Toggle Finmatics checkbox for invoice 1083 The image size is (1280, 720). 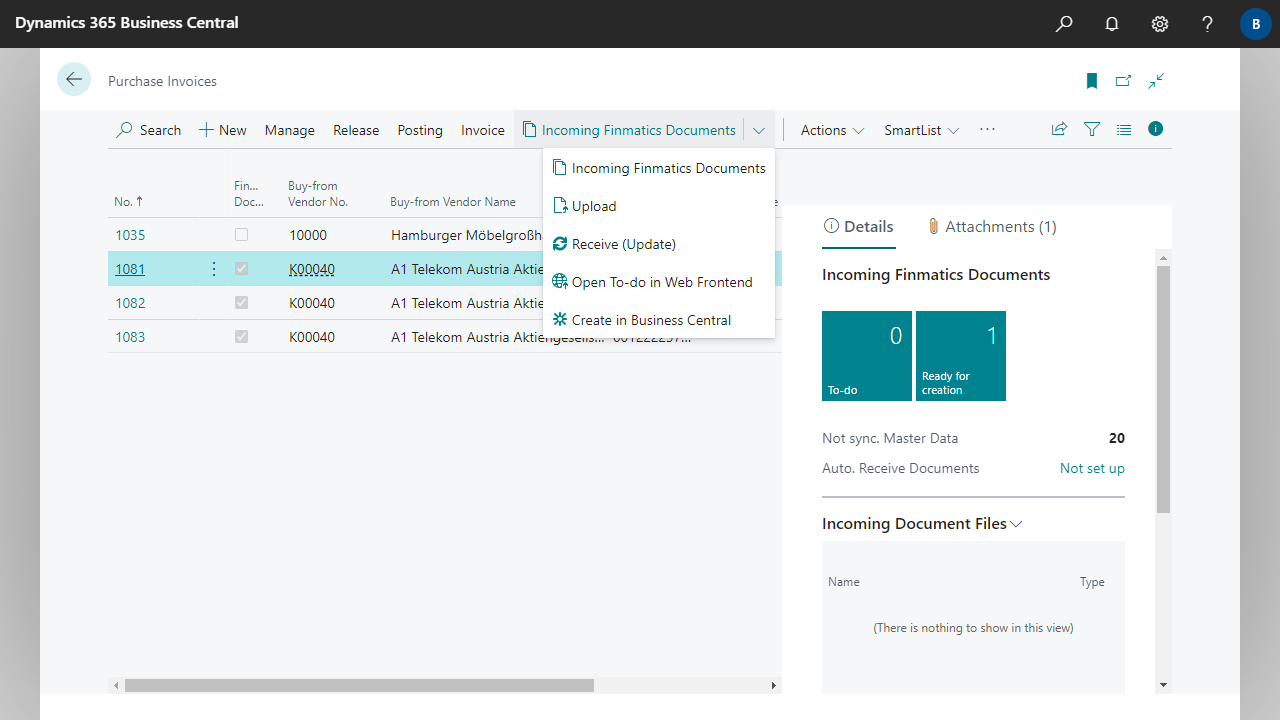pyautogui.click(x=241, y=337)
